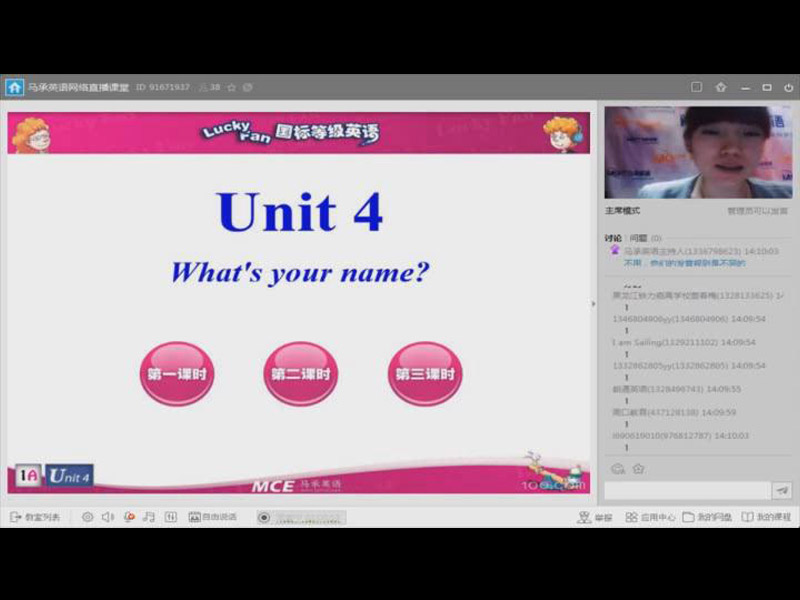Mute the speaker volume icon
The image size is (800, 600).
[x=107, y=517]
